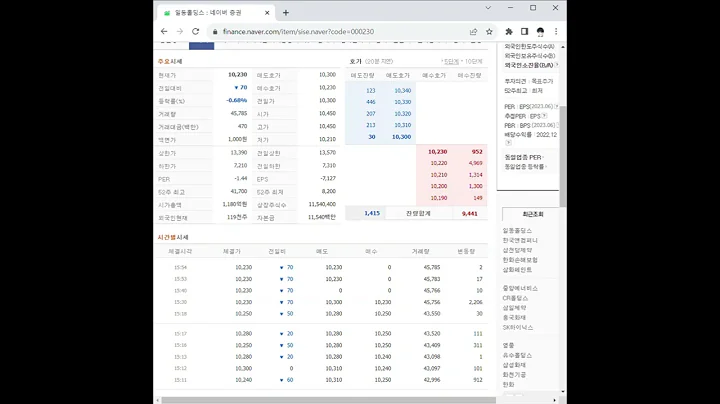Open 화천기공 in recent list

514,375
